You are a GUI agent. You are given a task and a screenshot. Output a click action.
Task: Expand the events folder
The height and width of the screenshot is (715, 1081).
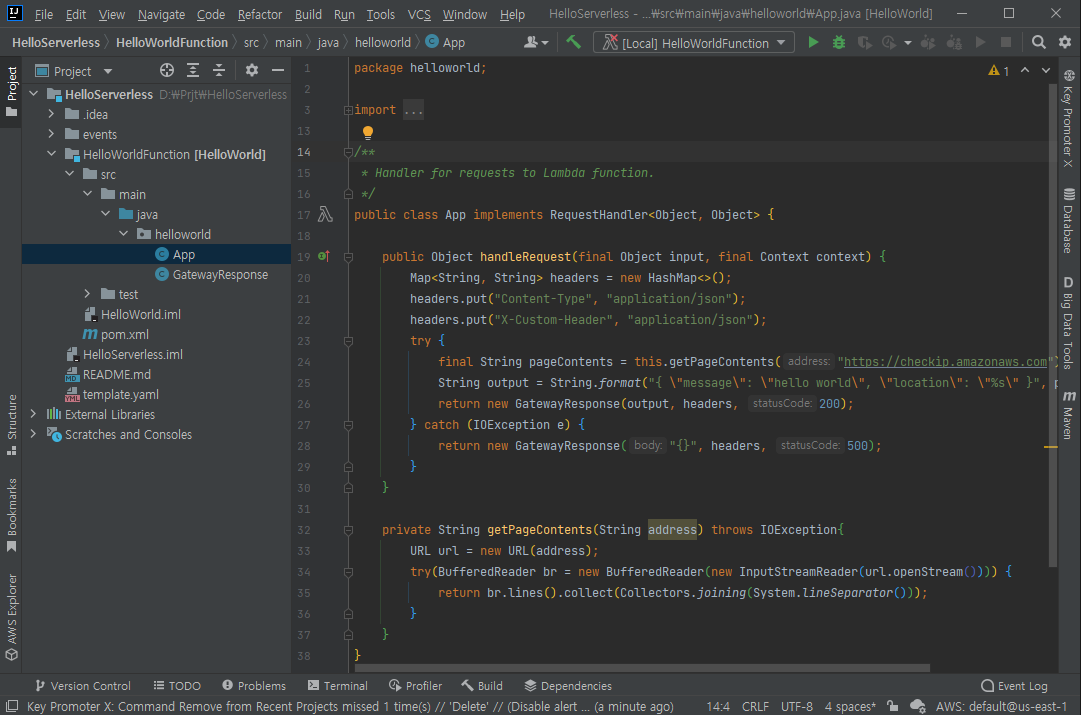point(51,134)
